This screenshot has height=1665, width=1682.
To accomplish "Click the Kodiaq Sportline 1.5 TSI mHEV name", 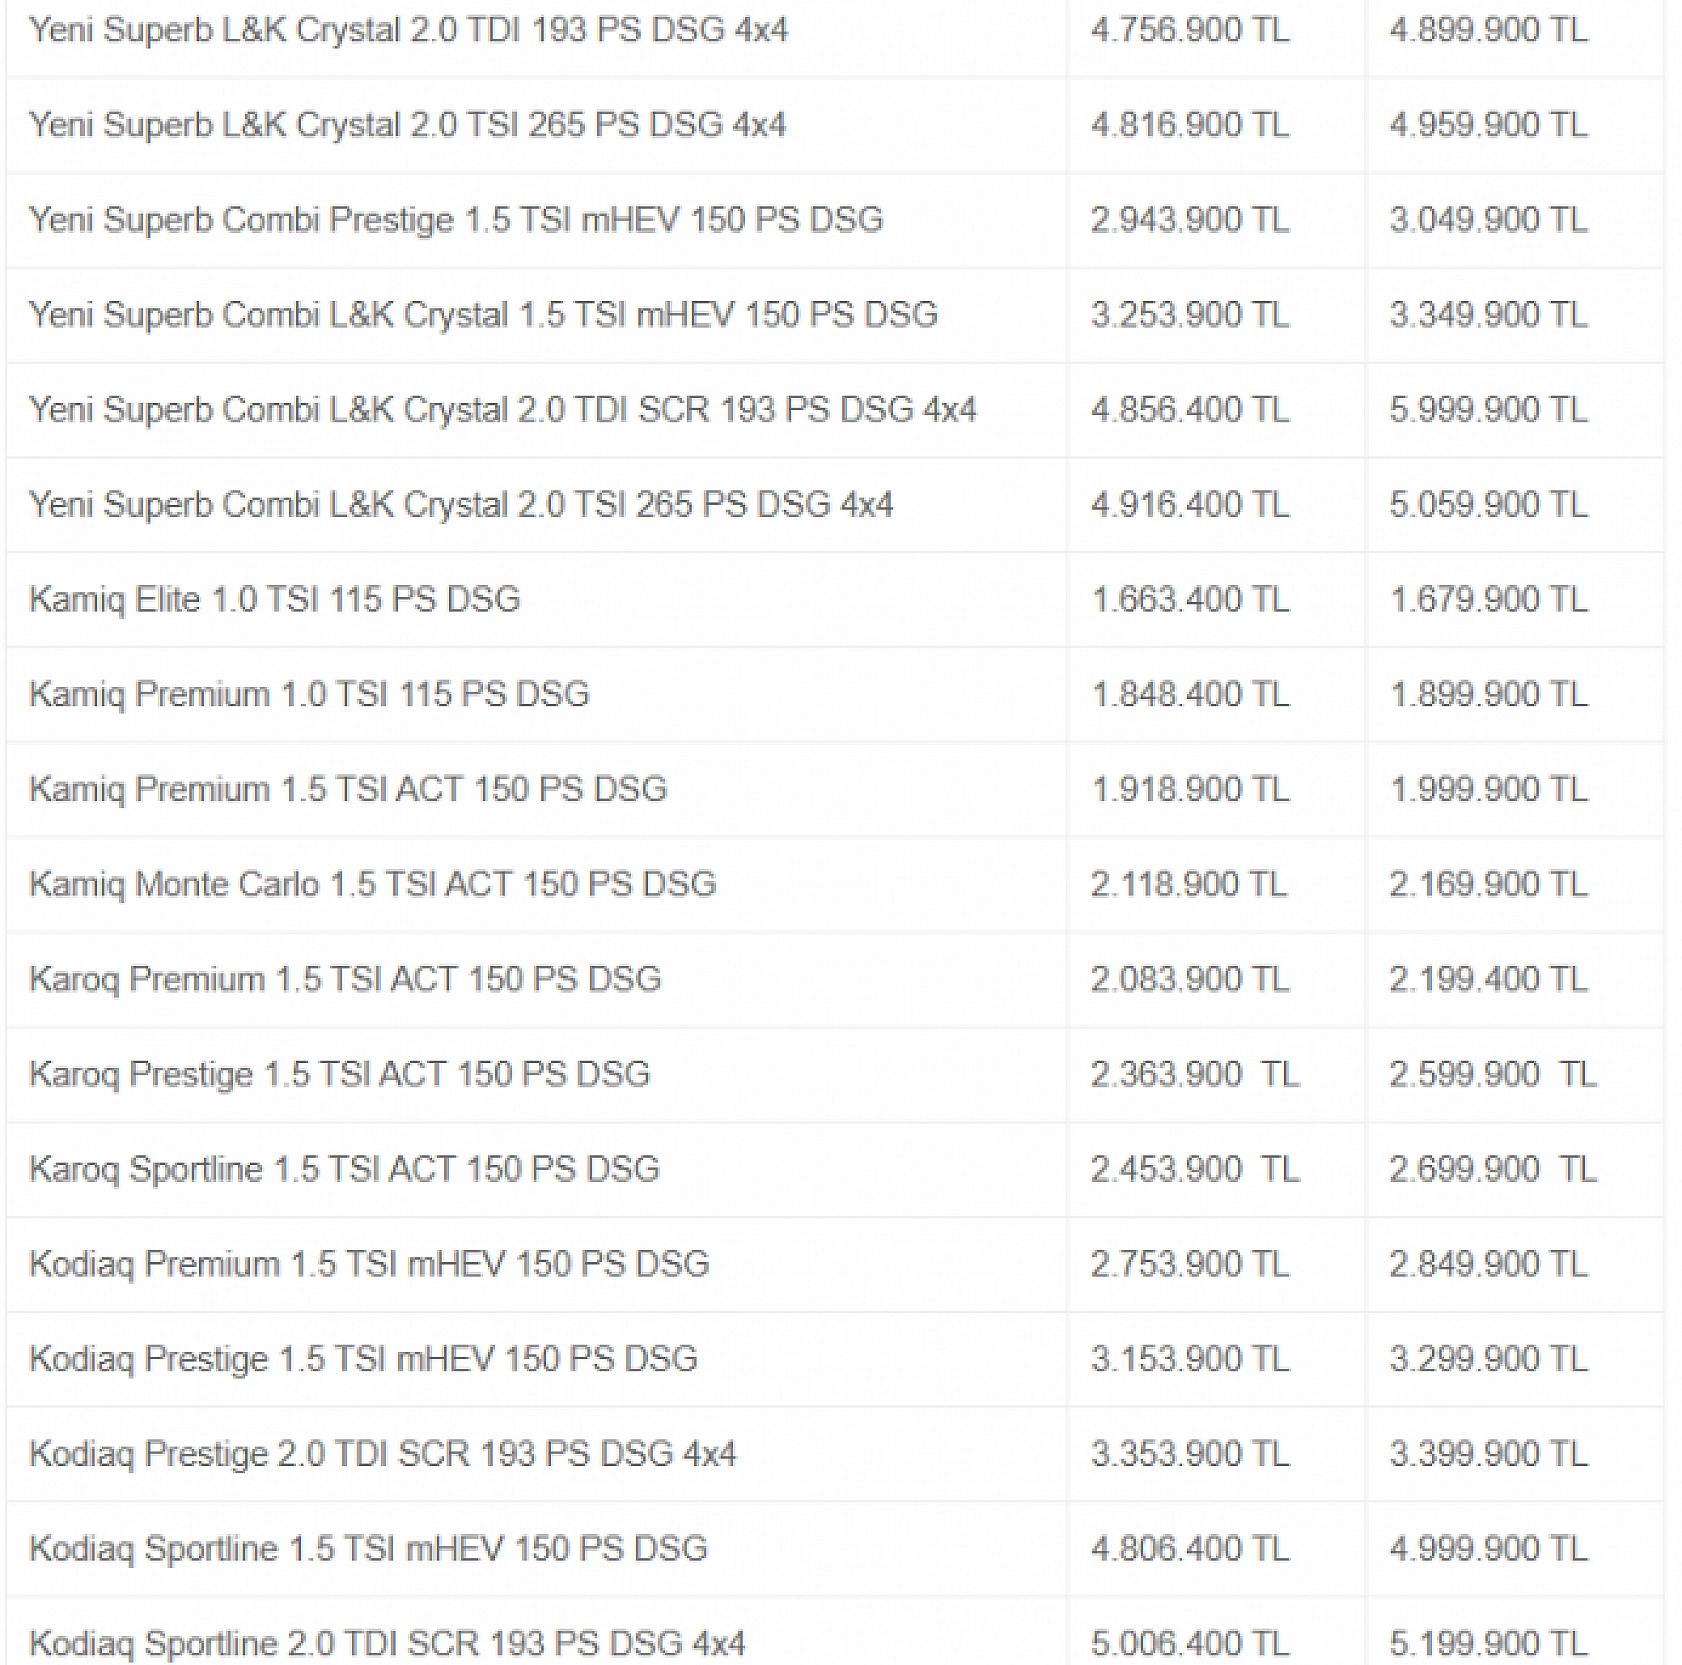I will click(368, 1550).
